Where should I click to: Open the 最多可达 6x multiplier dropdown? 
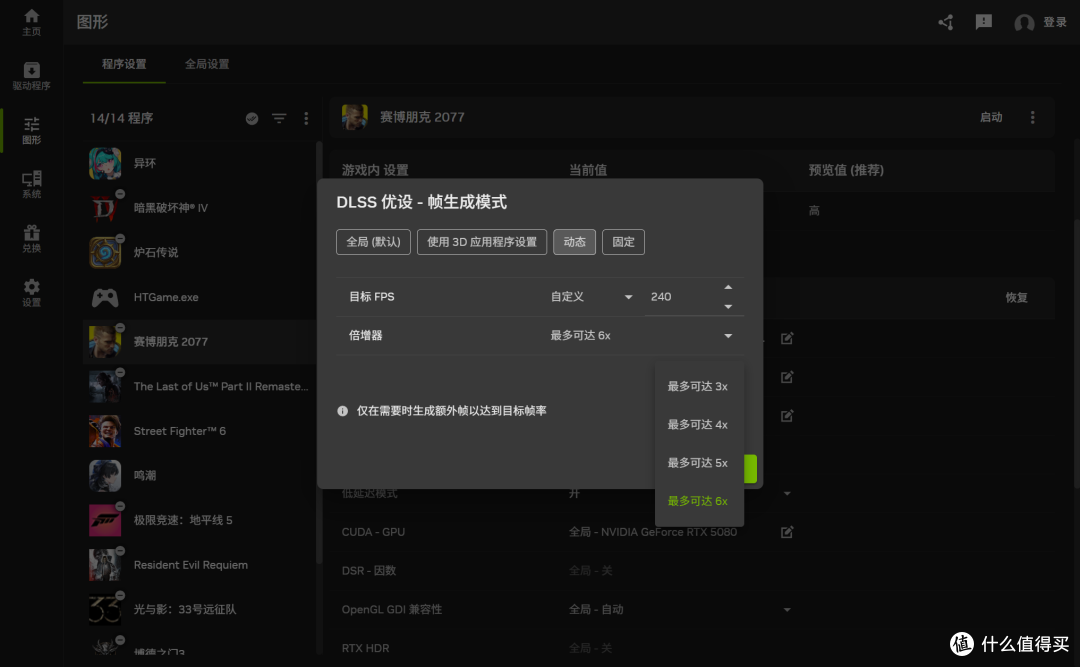coord(641,336)
